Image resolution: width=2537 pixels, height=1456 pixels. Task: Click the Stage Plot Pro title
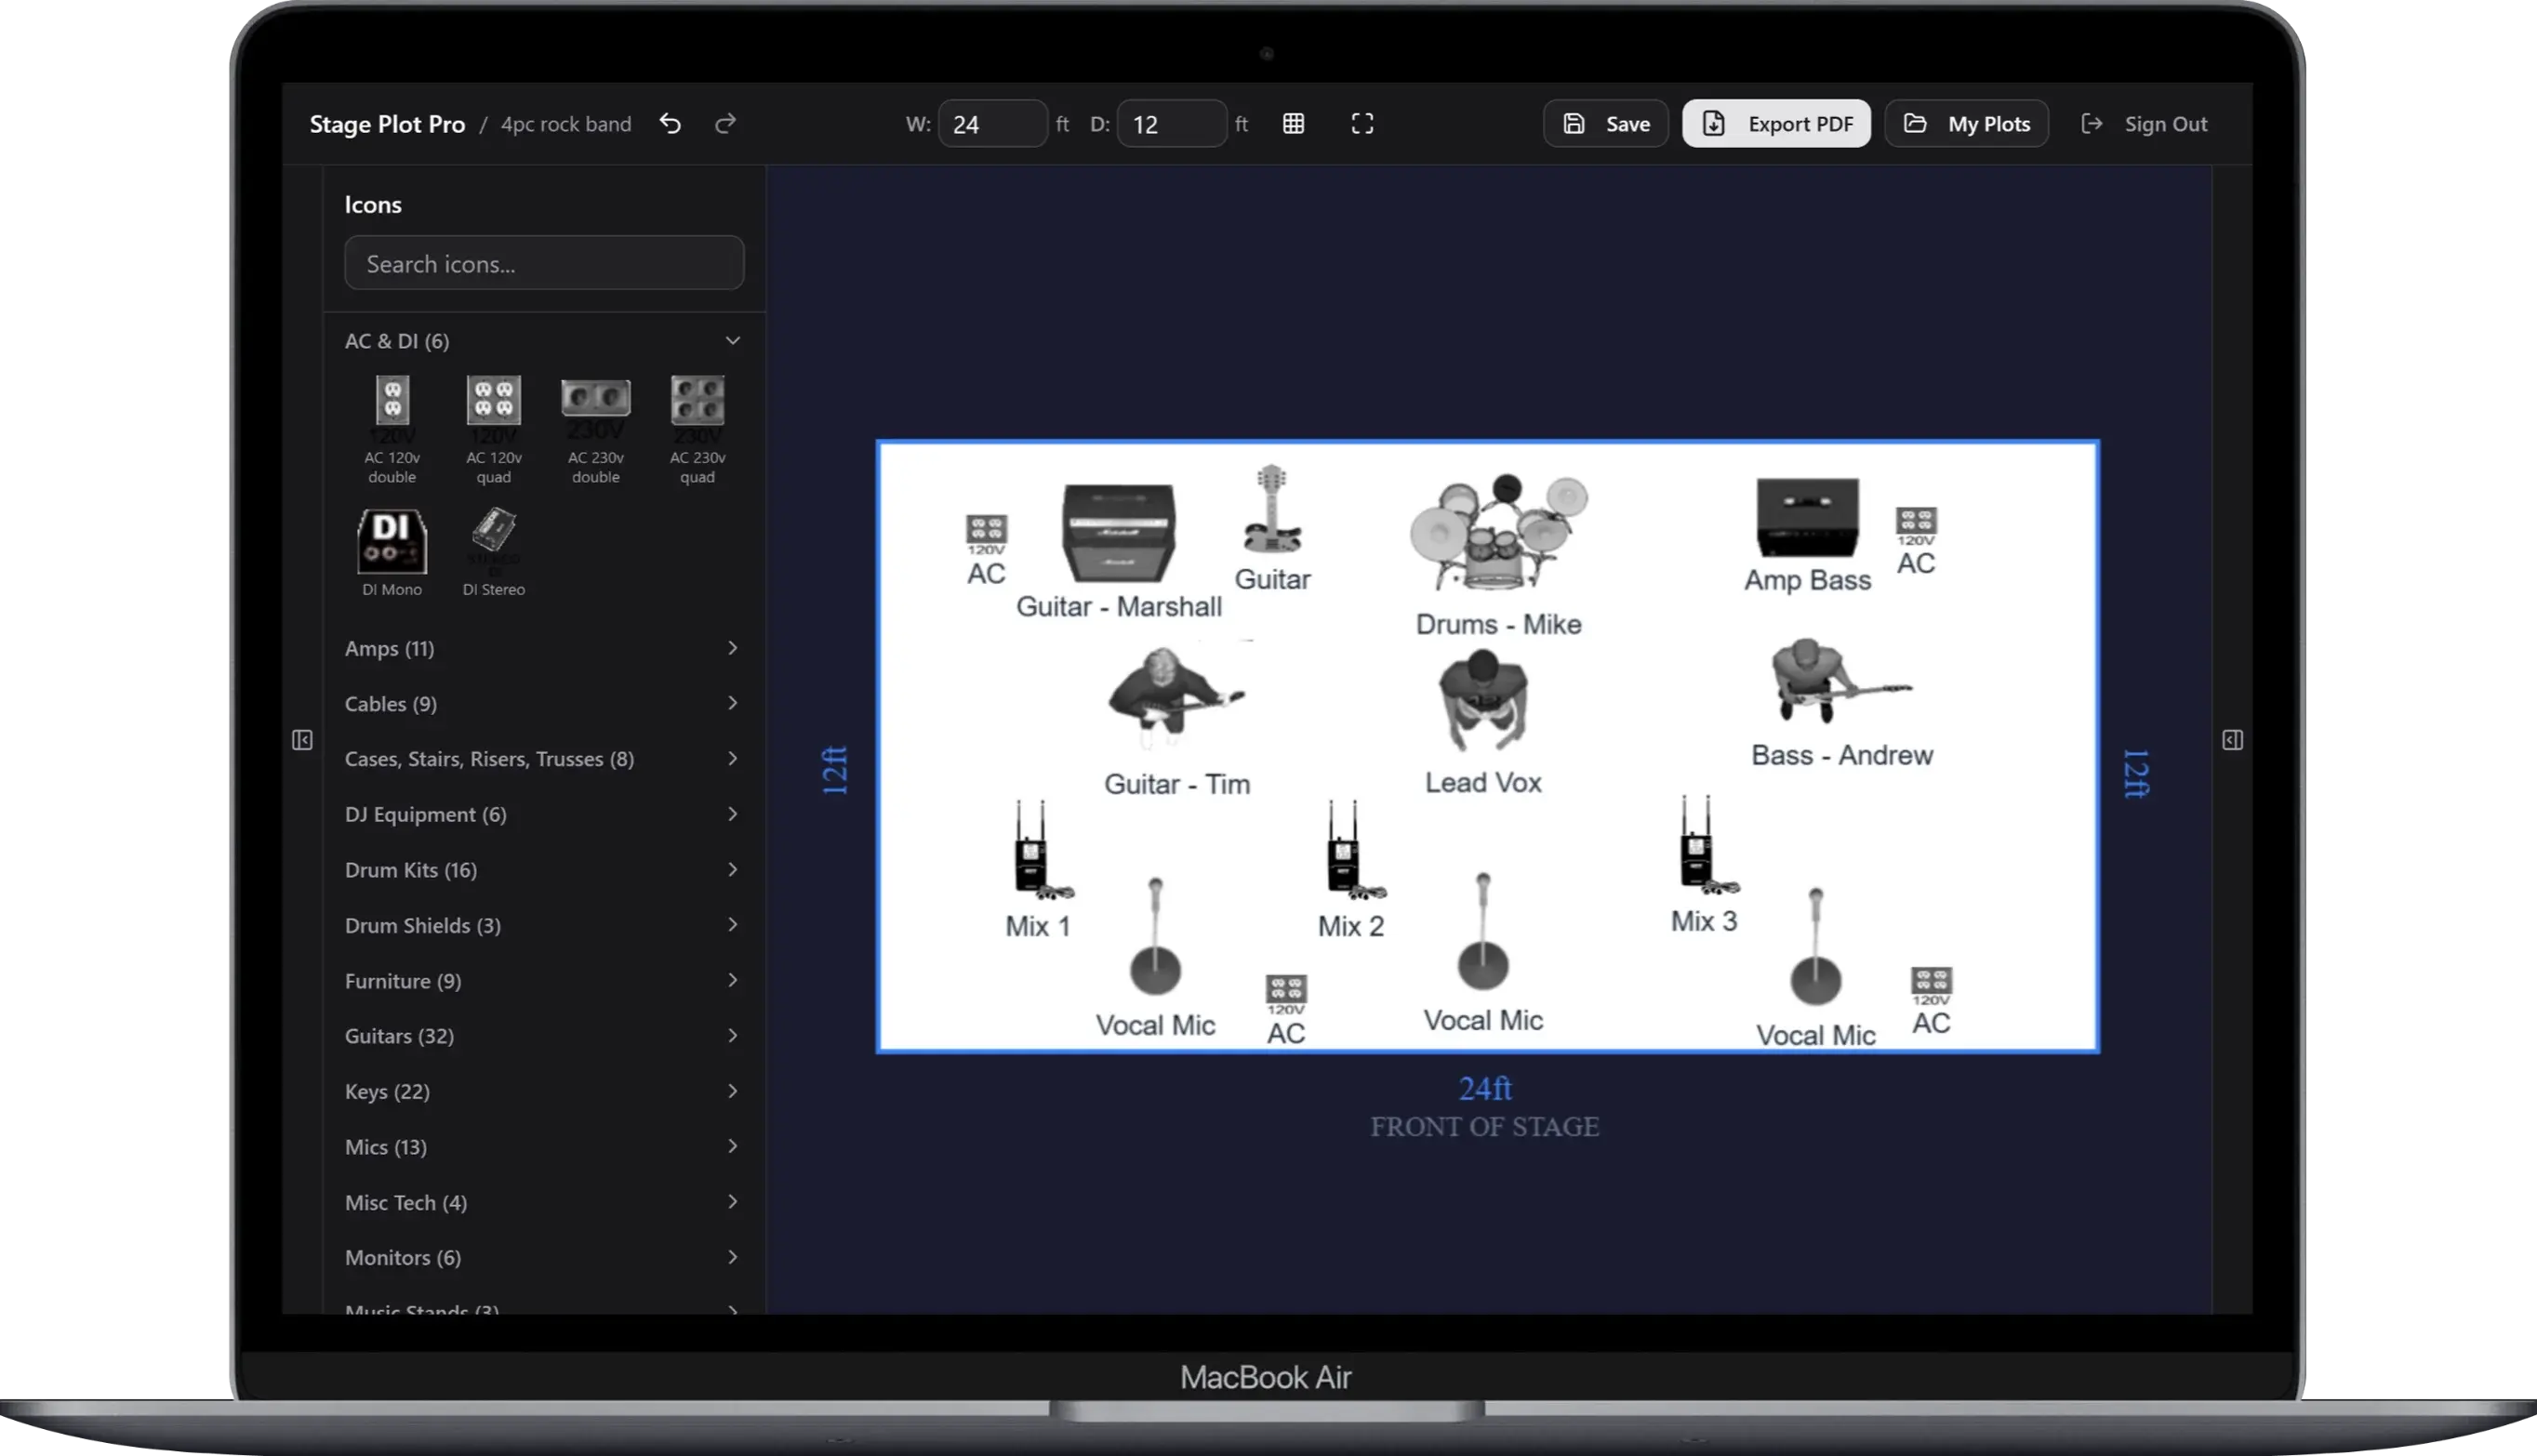tap(387, 123)
